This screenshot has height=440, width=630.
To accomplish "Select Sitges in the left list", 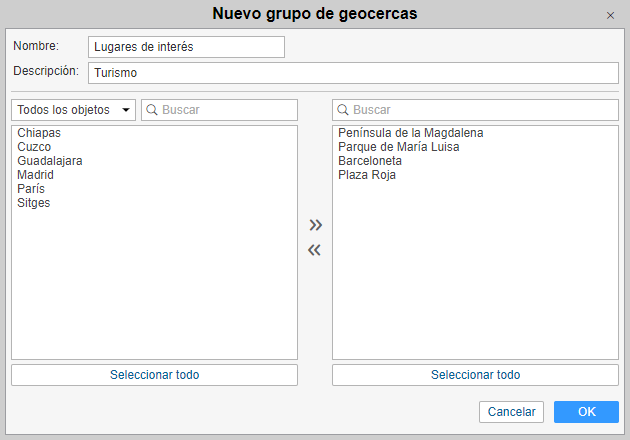I will click(34, 203).
